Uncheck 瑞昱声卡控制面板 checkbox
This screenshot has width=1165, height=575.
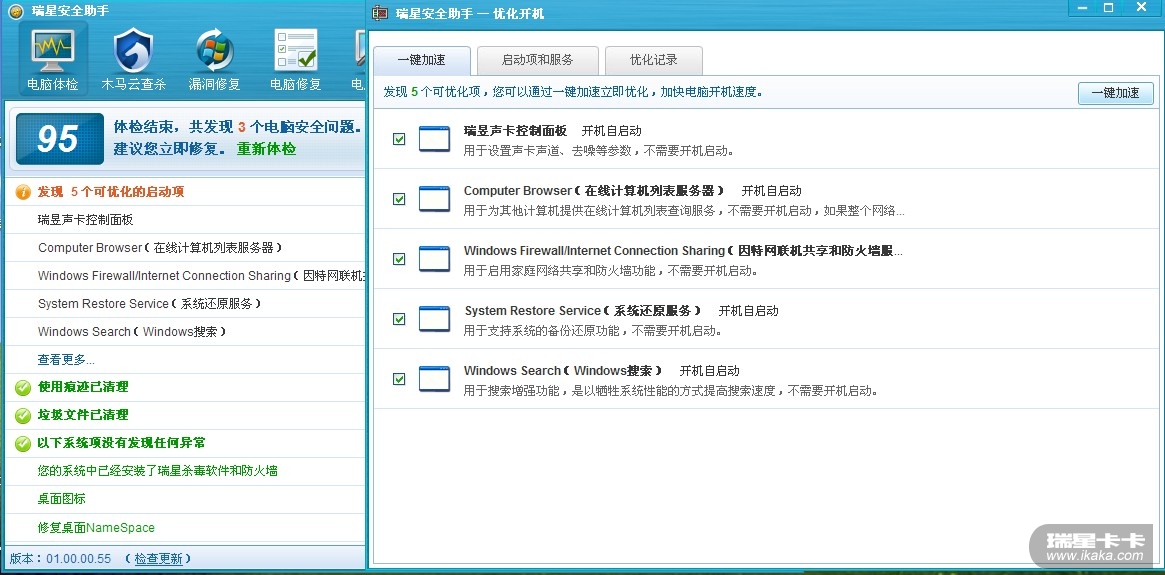point(399,139)
